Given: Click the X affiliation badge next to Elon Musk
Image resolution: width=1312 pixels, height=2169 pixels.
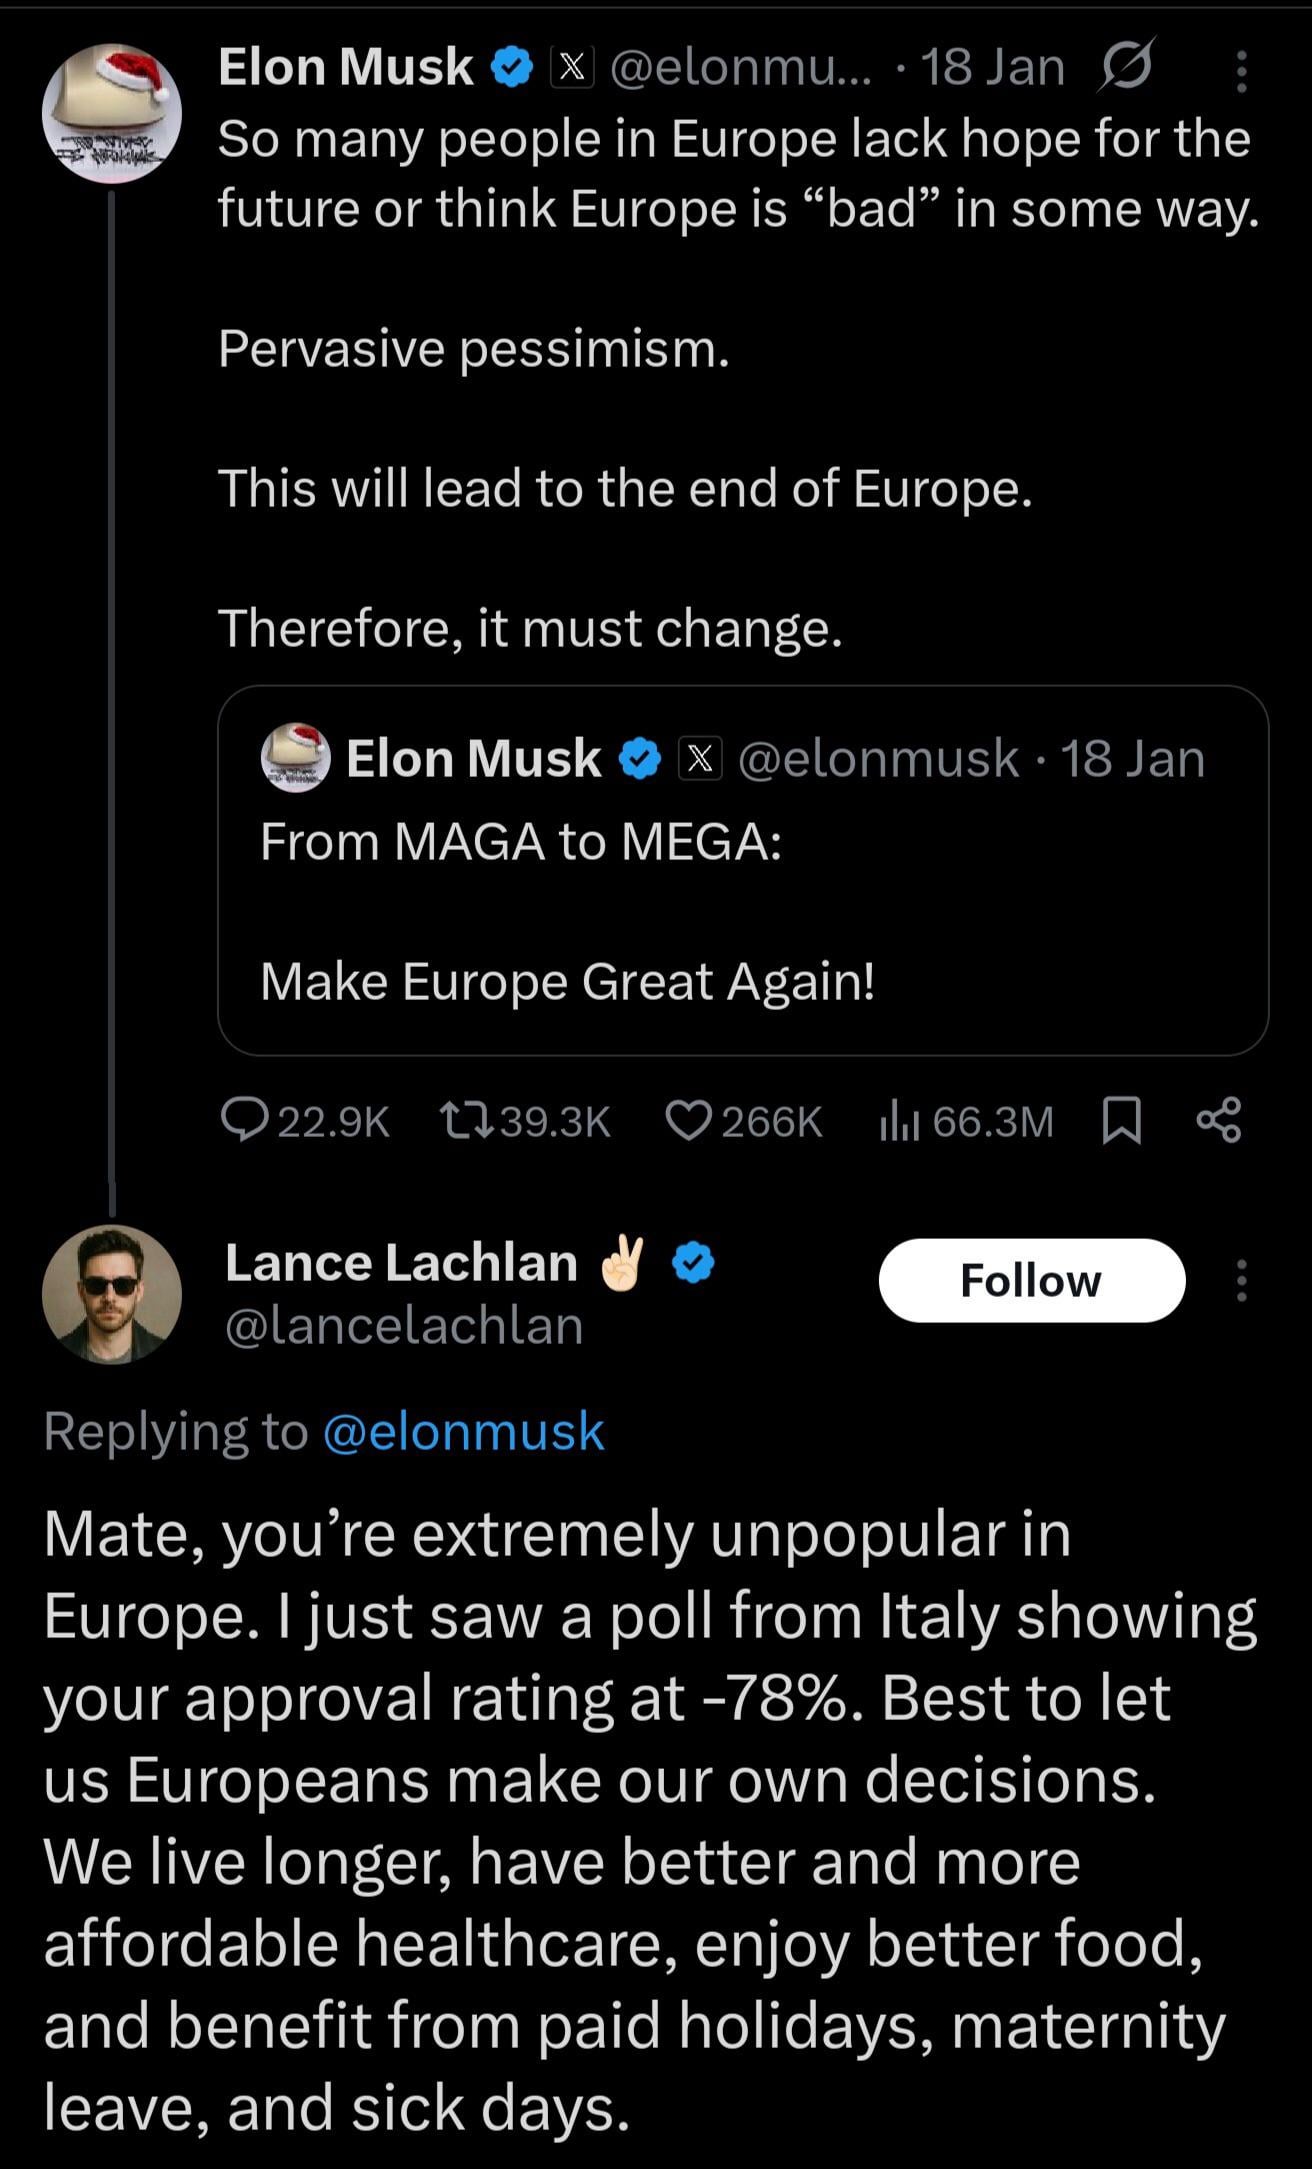Looking at the screenshot, I should click(x=572, y=67).
